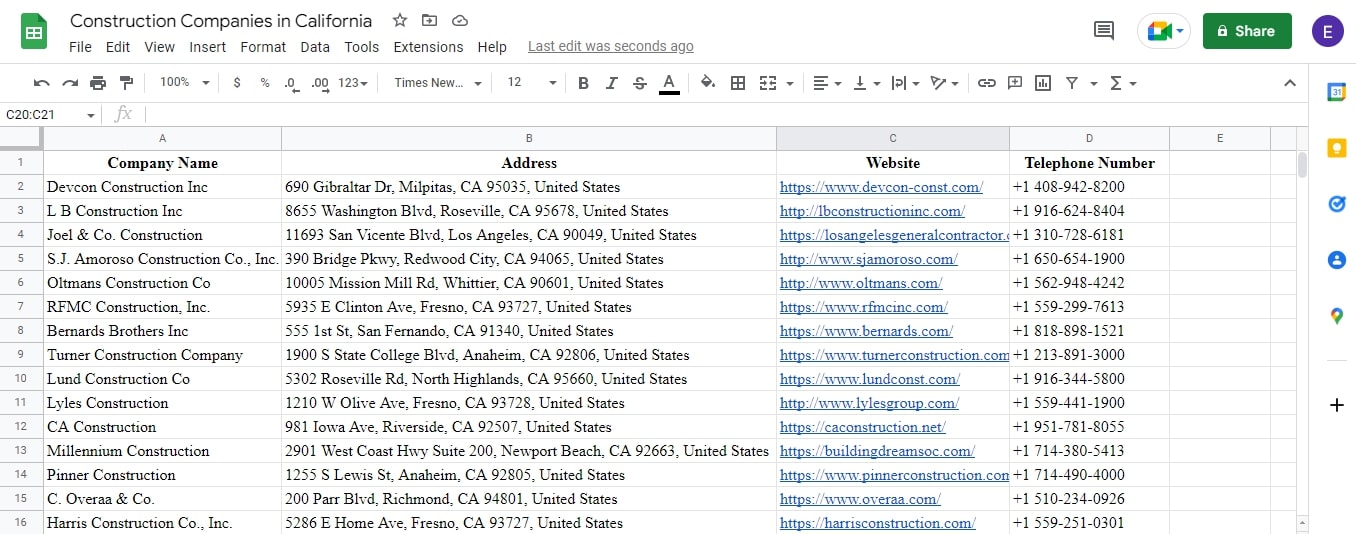This screenshot has height=534, width=1356.
Task: Add a comment via toolbar icon
Action: [x=1015, y=83]
